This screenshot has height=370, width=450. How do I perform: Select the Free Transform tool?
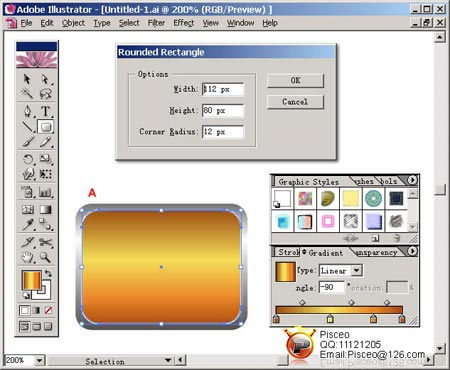(45, 174)
